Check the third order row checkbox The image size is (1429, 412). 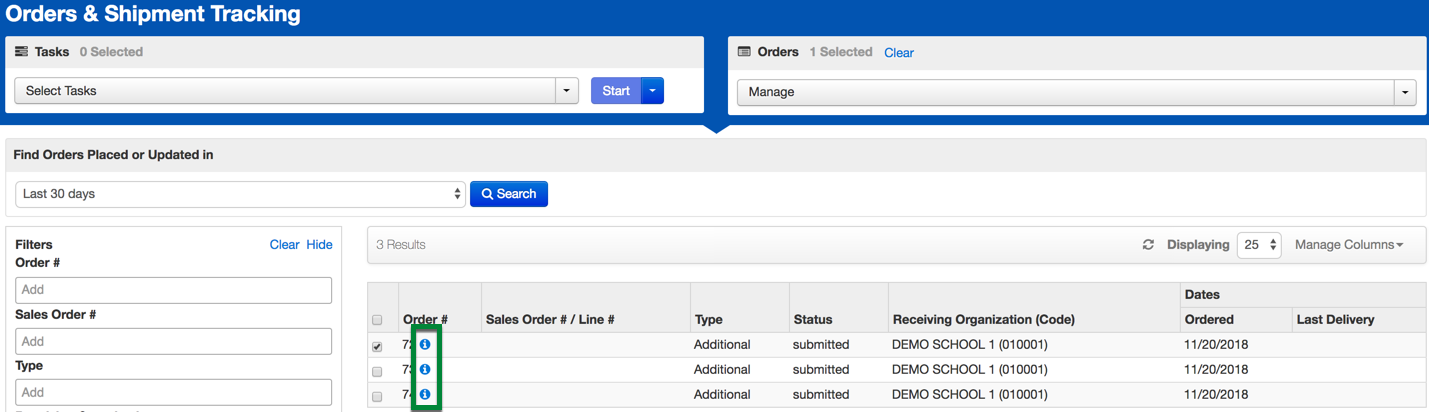pos(377,397)
